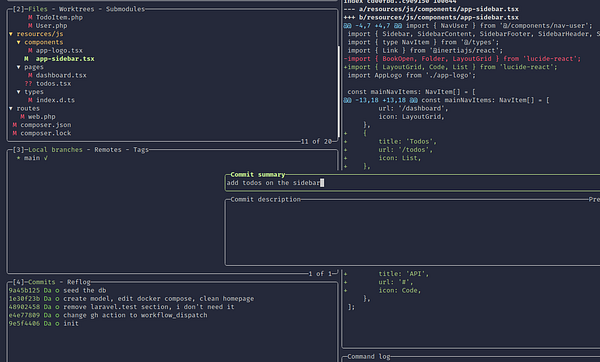This screenshot has height=362, width=600.
Task: Click the graph node of the init commit
Action: (x=57, y=323)
